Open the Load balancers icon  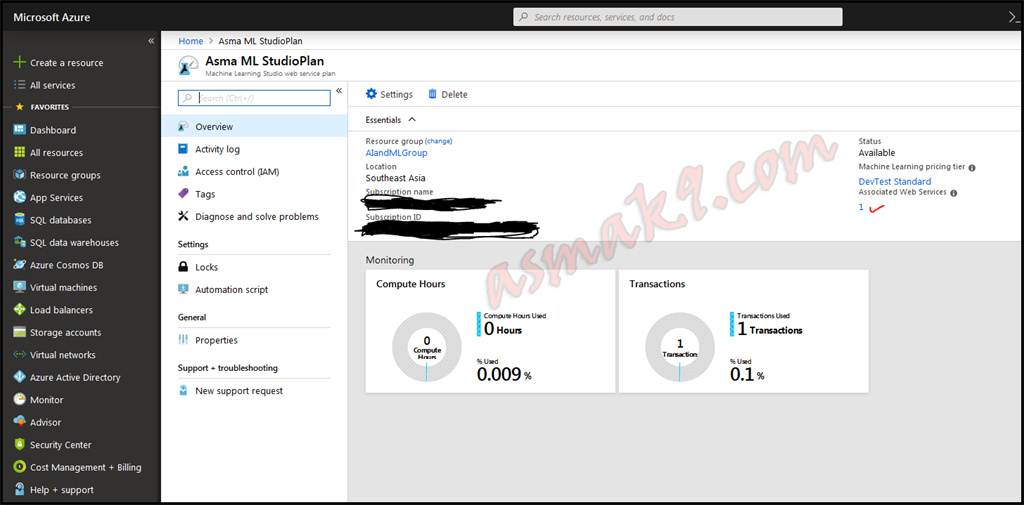19,310
